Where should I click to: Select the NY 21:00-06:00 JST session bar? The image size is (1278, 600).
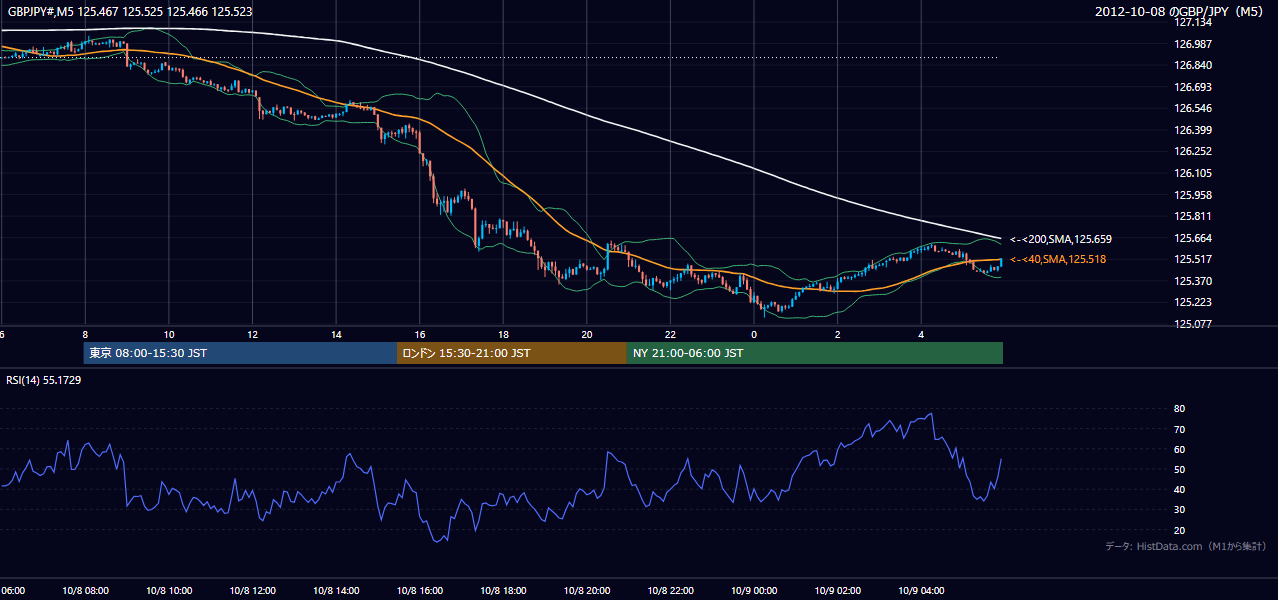(815, 353)
